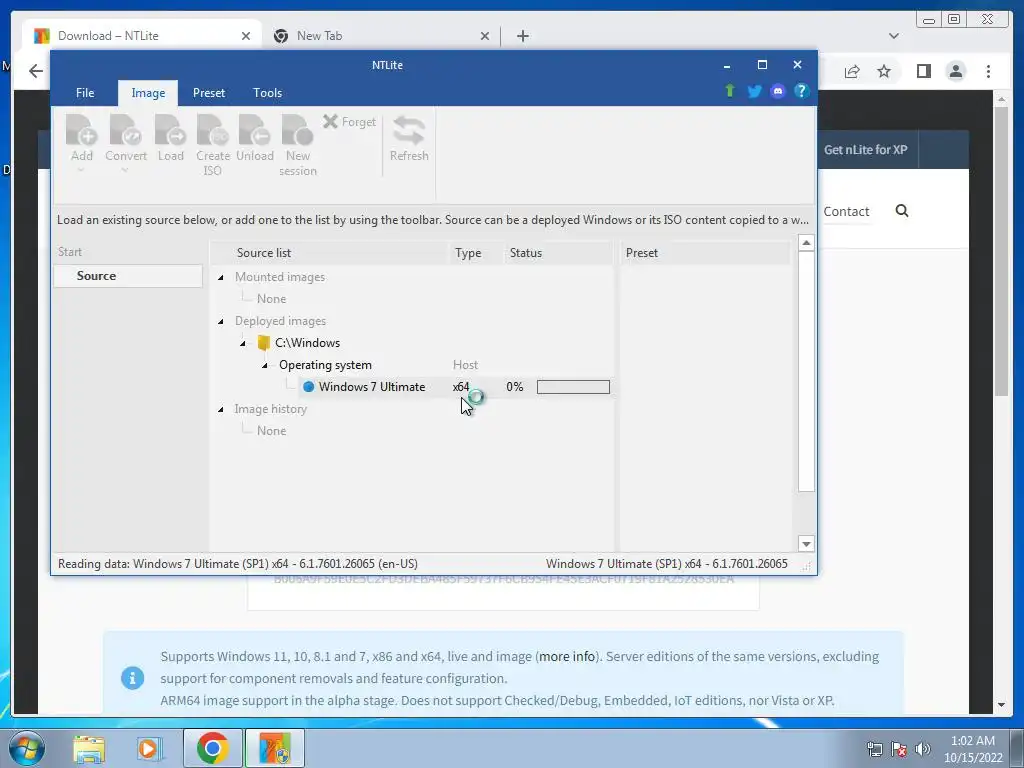1024x768 pixels.
Task: Click the Preset column header
Action: tap(705, 253)
